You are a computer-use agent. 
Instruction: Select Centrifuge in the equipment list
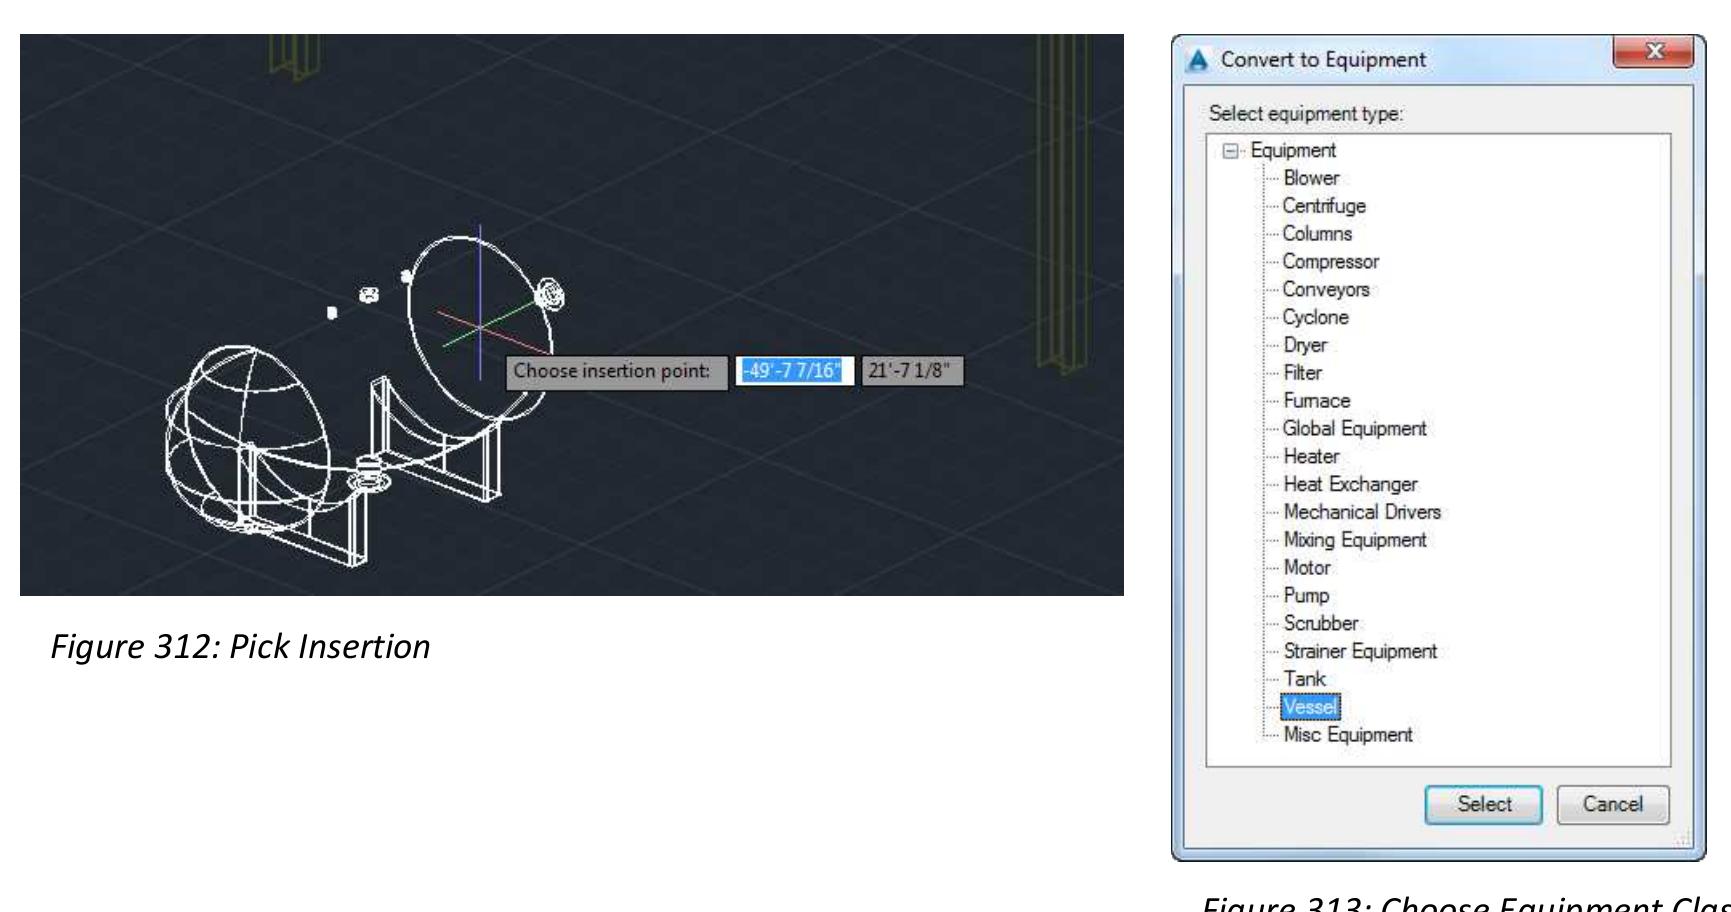point(1324,206)
